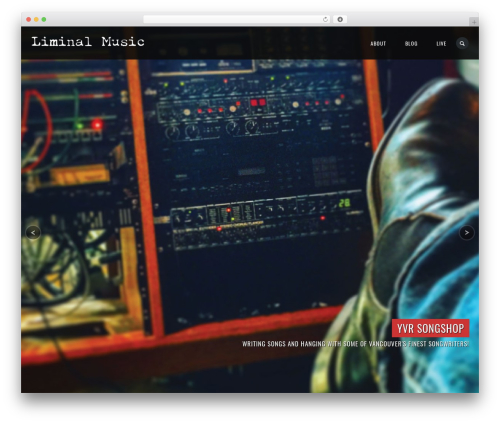Minimize window with yellow traffic light

click(x=36, y=20)
